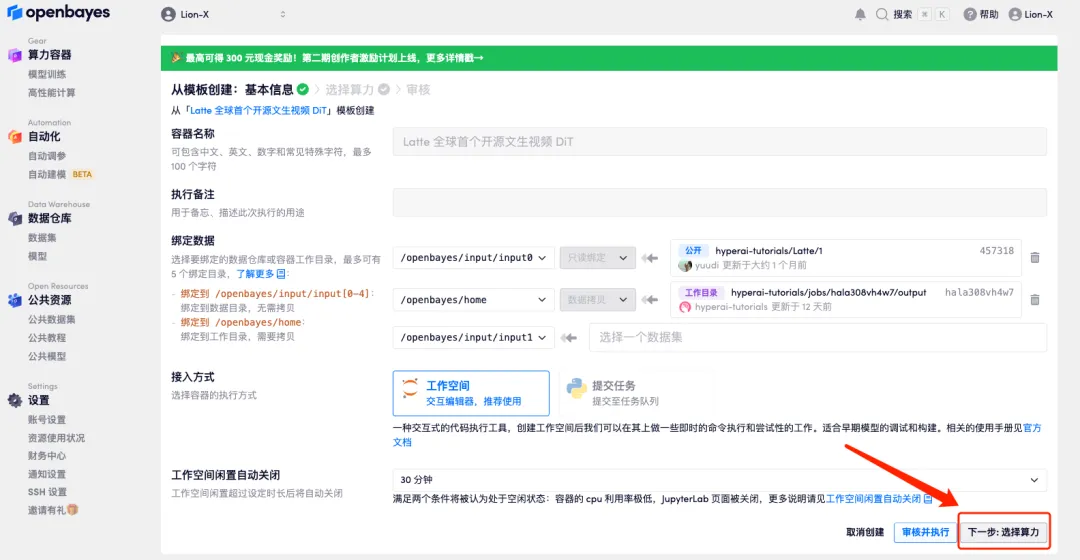The height and width of the screenshot is (560, 1080).
Task: Open the Lion-X workspace switcher
Action: [224, 14]
